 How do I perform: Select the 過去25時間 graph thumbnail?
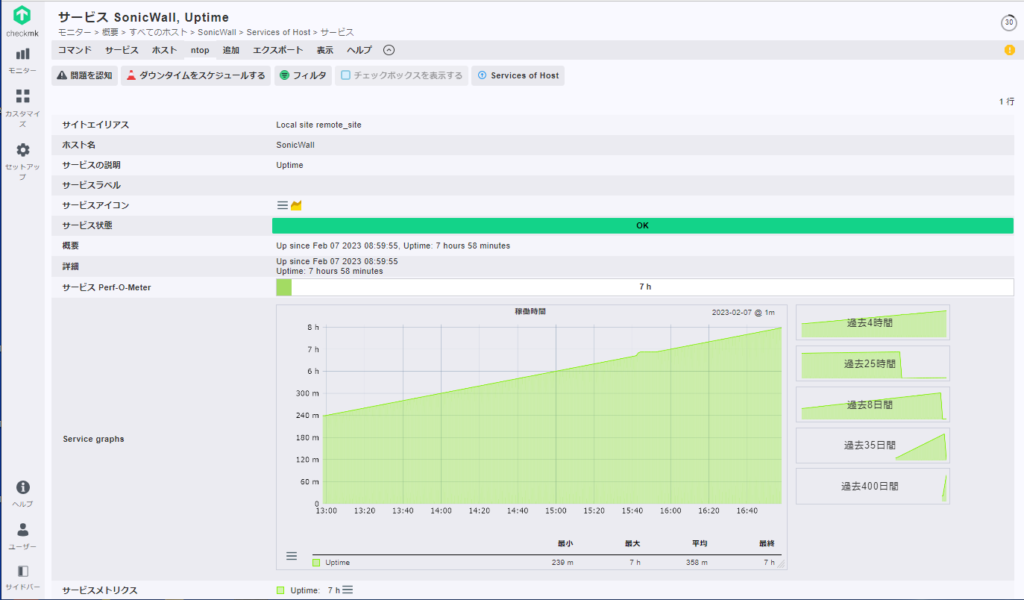pos(872,364)
